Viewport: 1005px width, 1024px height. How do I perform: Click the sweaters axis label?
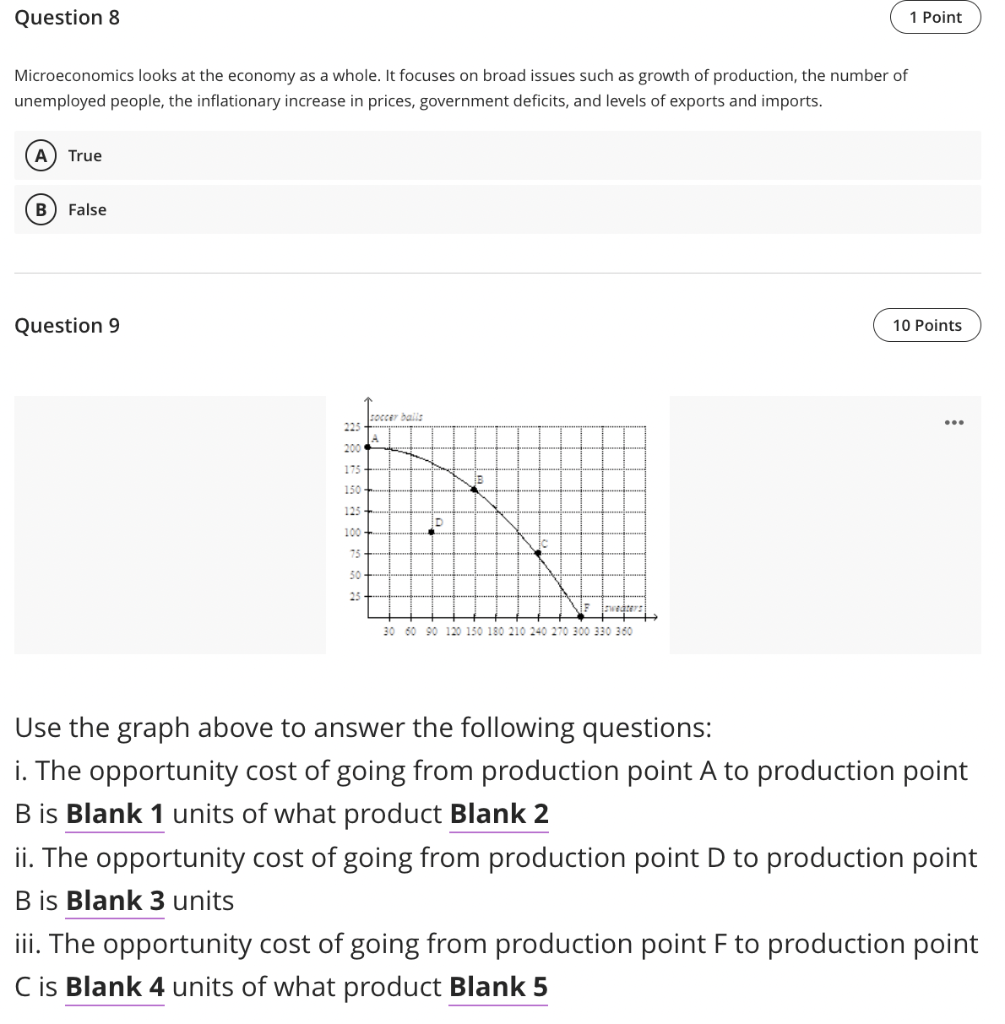(x=623, y=608)
